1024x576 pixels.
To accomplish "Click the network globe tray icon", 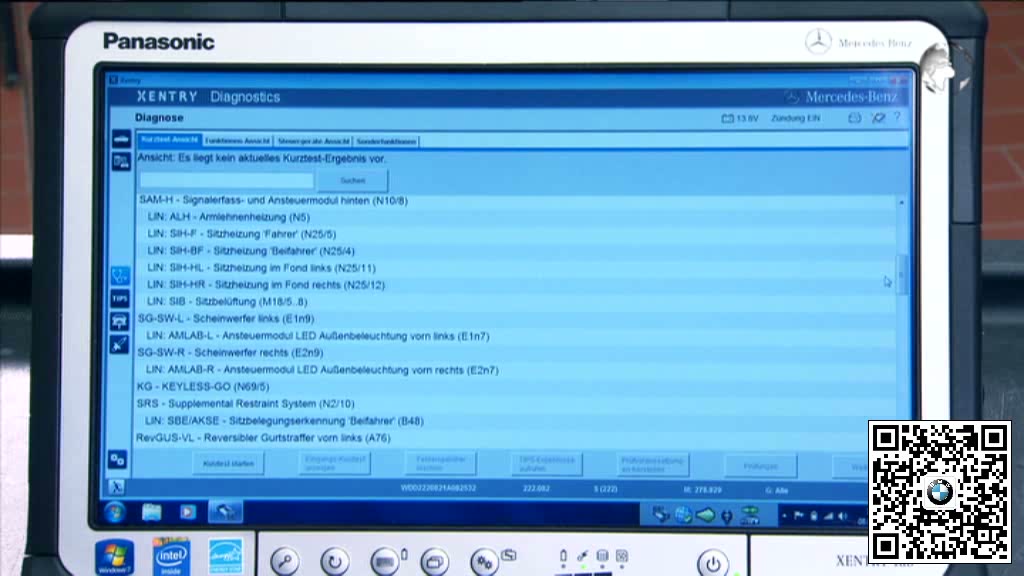I will click(x=683, y=516).
